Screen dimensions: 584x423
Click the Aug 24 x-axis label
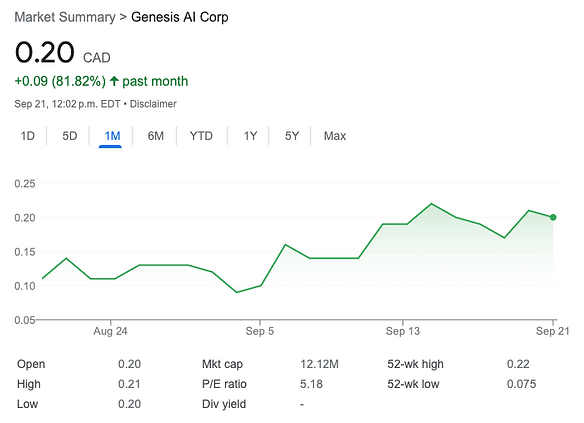(110, 331)
